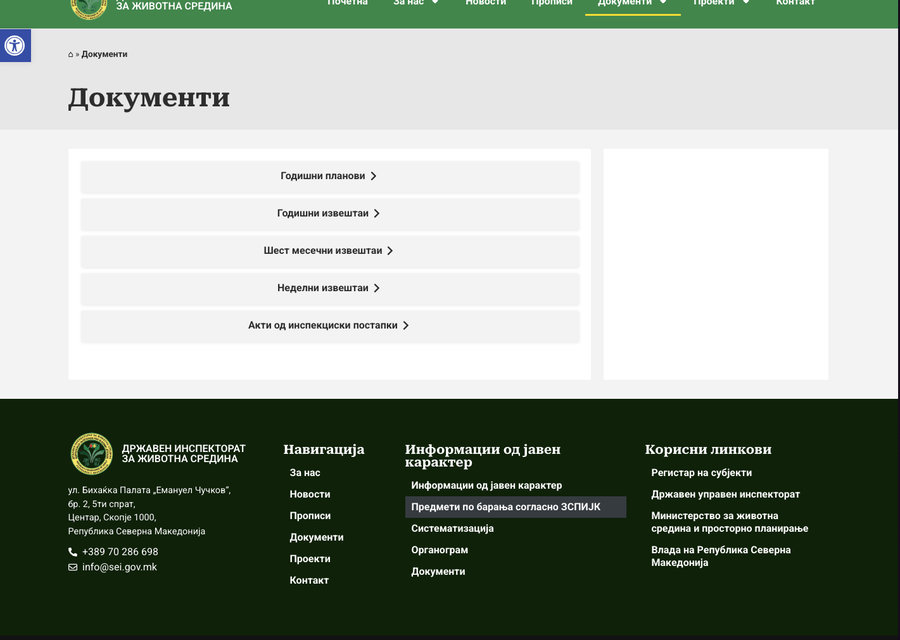Image resolution: width=900 pixels, height=640 pixels.
Task: Open Новости in the top menu
Action: pyautogui.click(x=486, y=3)
